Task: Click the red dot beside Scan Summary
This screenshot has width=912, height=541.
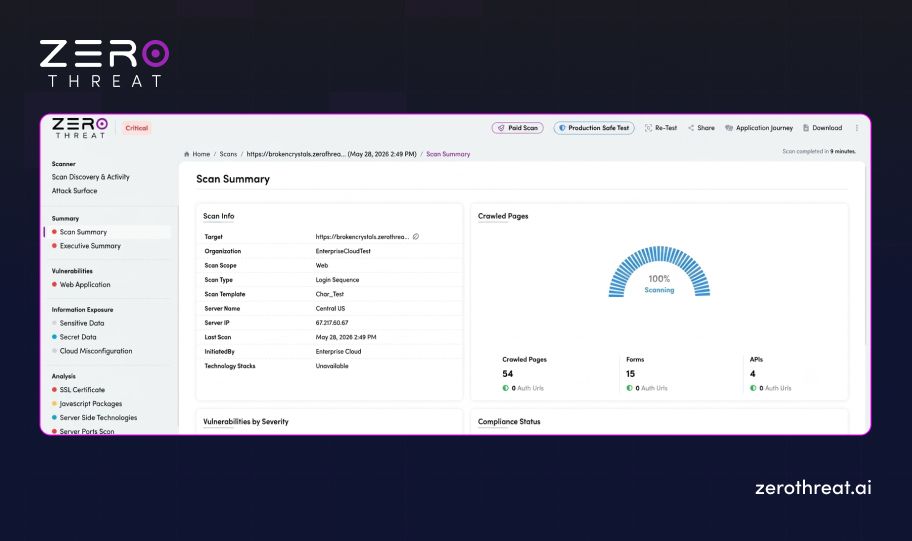Action: (54, 232)
